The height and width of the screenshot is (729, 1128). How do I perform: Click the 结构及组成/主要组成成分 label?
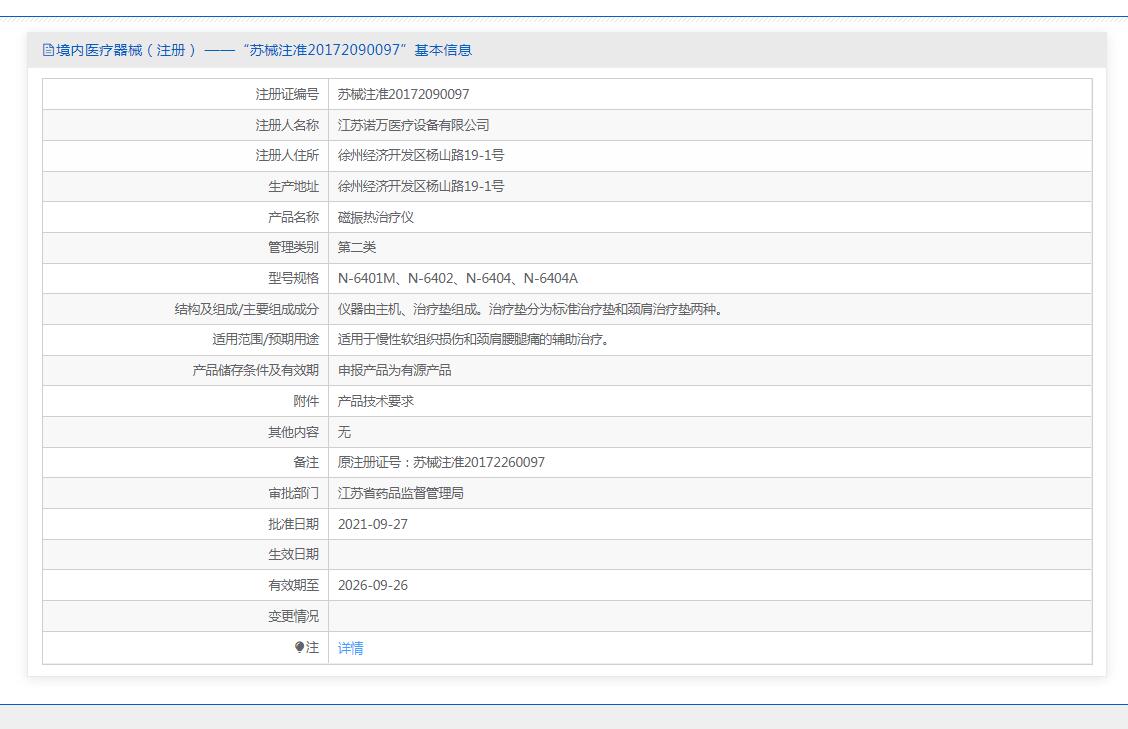(x=247, y=309)
